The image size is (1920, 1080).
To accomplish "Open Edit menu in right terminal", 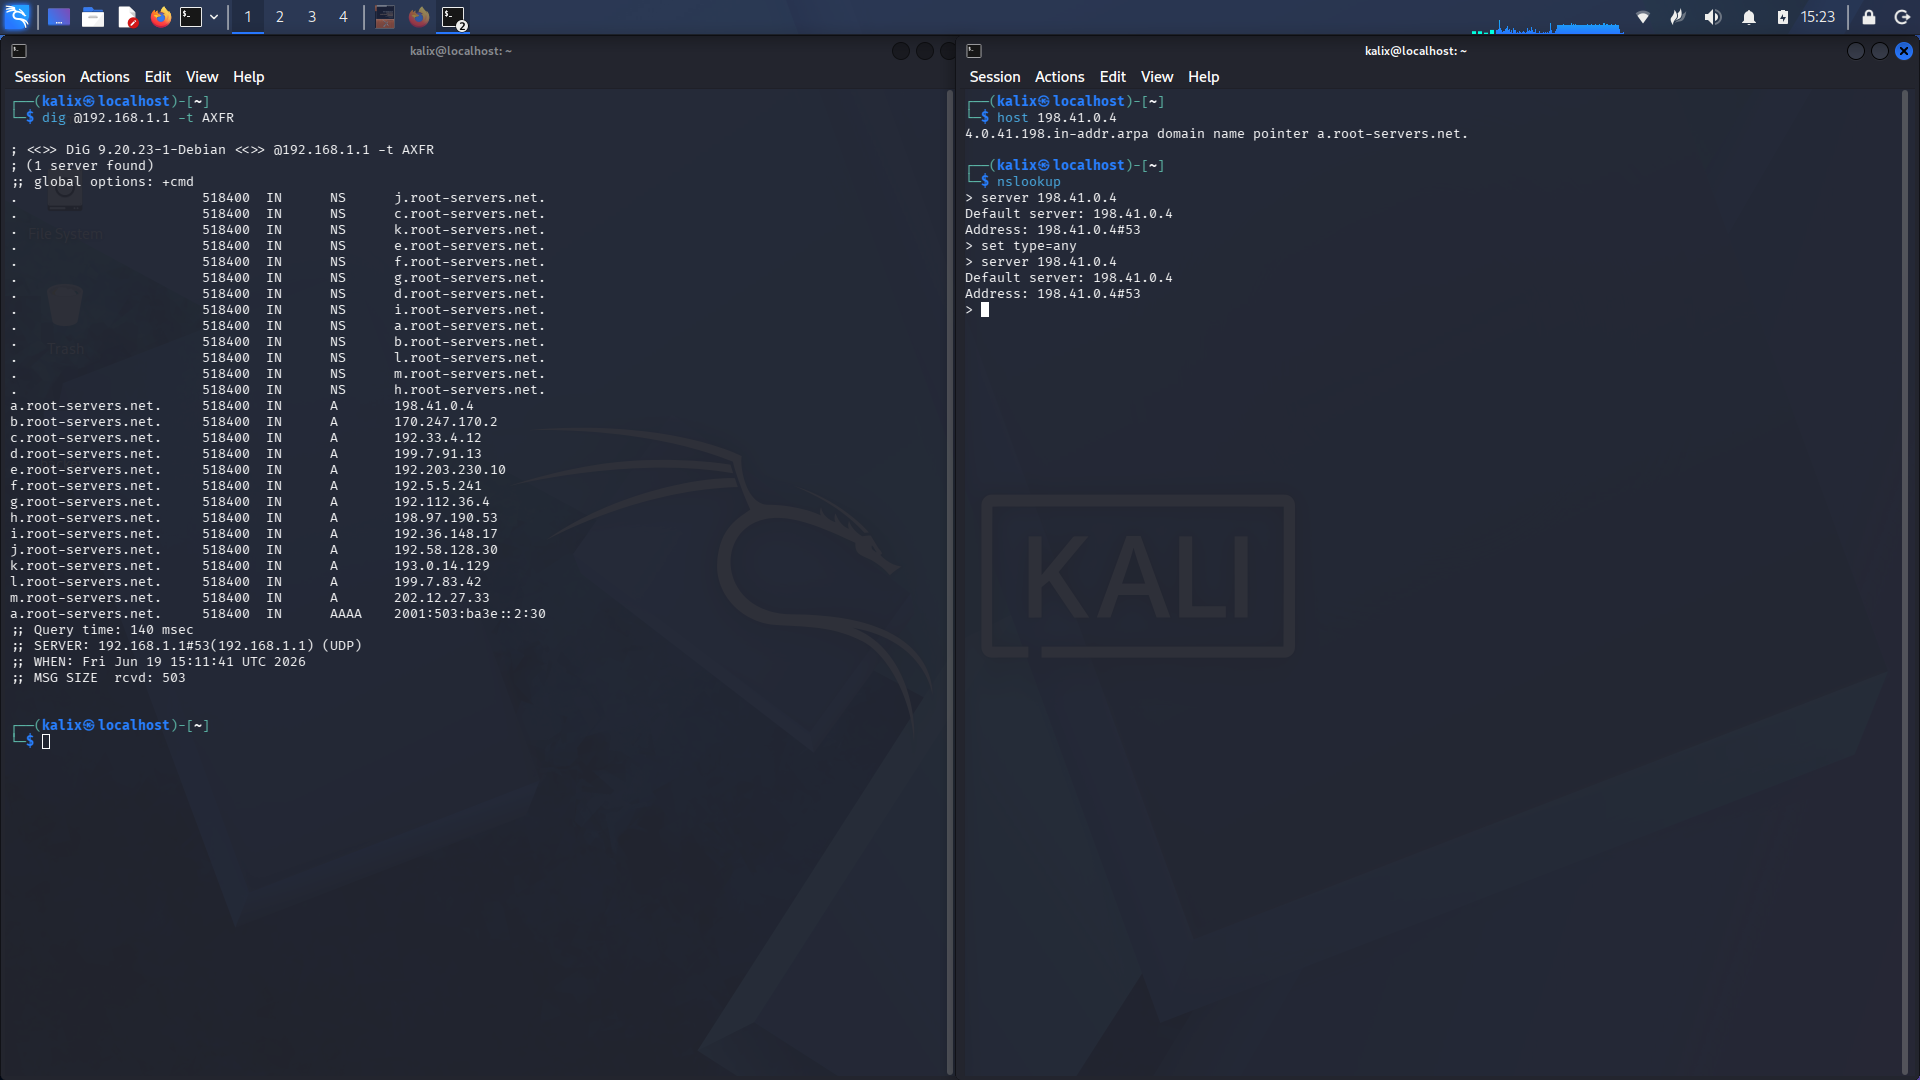I will [1113, 77].
